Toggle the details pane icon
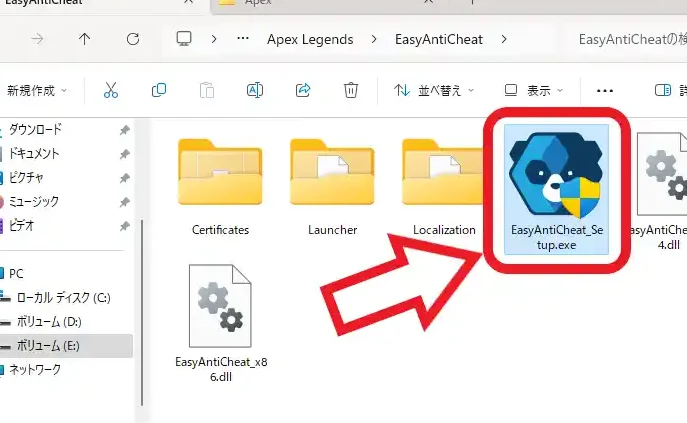Viewport: 687px width, 423px height. pyautogui.click(x=662, y=90)
